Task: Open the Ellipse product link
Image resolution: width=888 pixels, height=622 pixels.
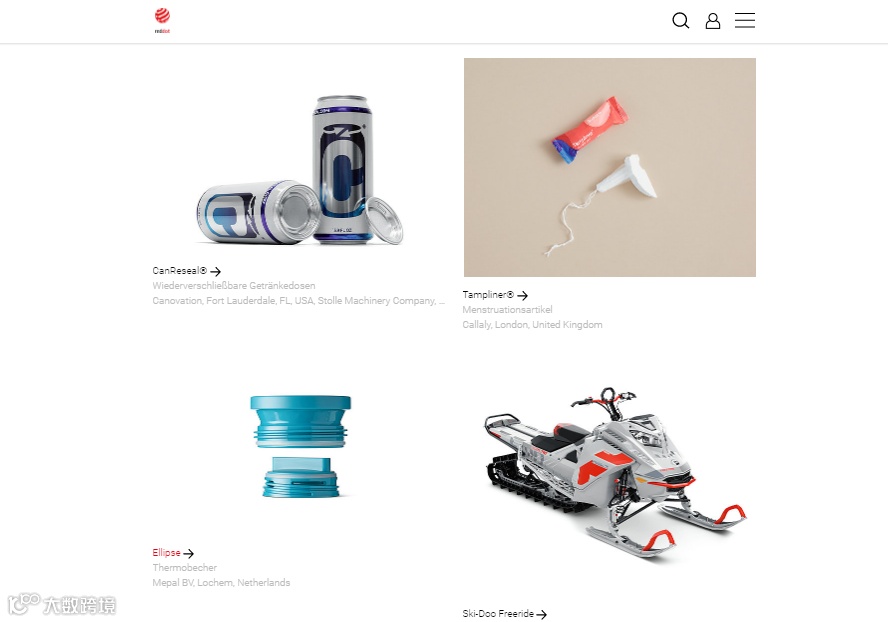Action: click(166, 552)
